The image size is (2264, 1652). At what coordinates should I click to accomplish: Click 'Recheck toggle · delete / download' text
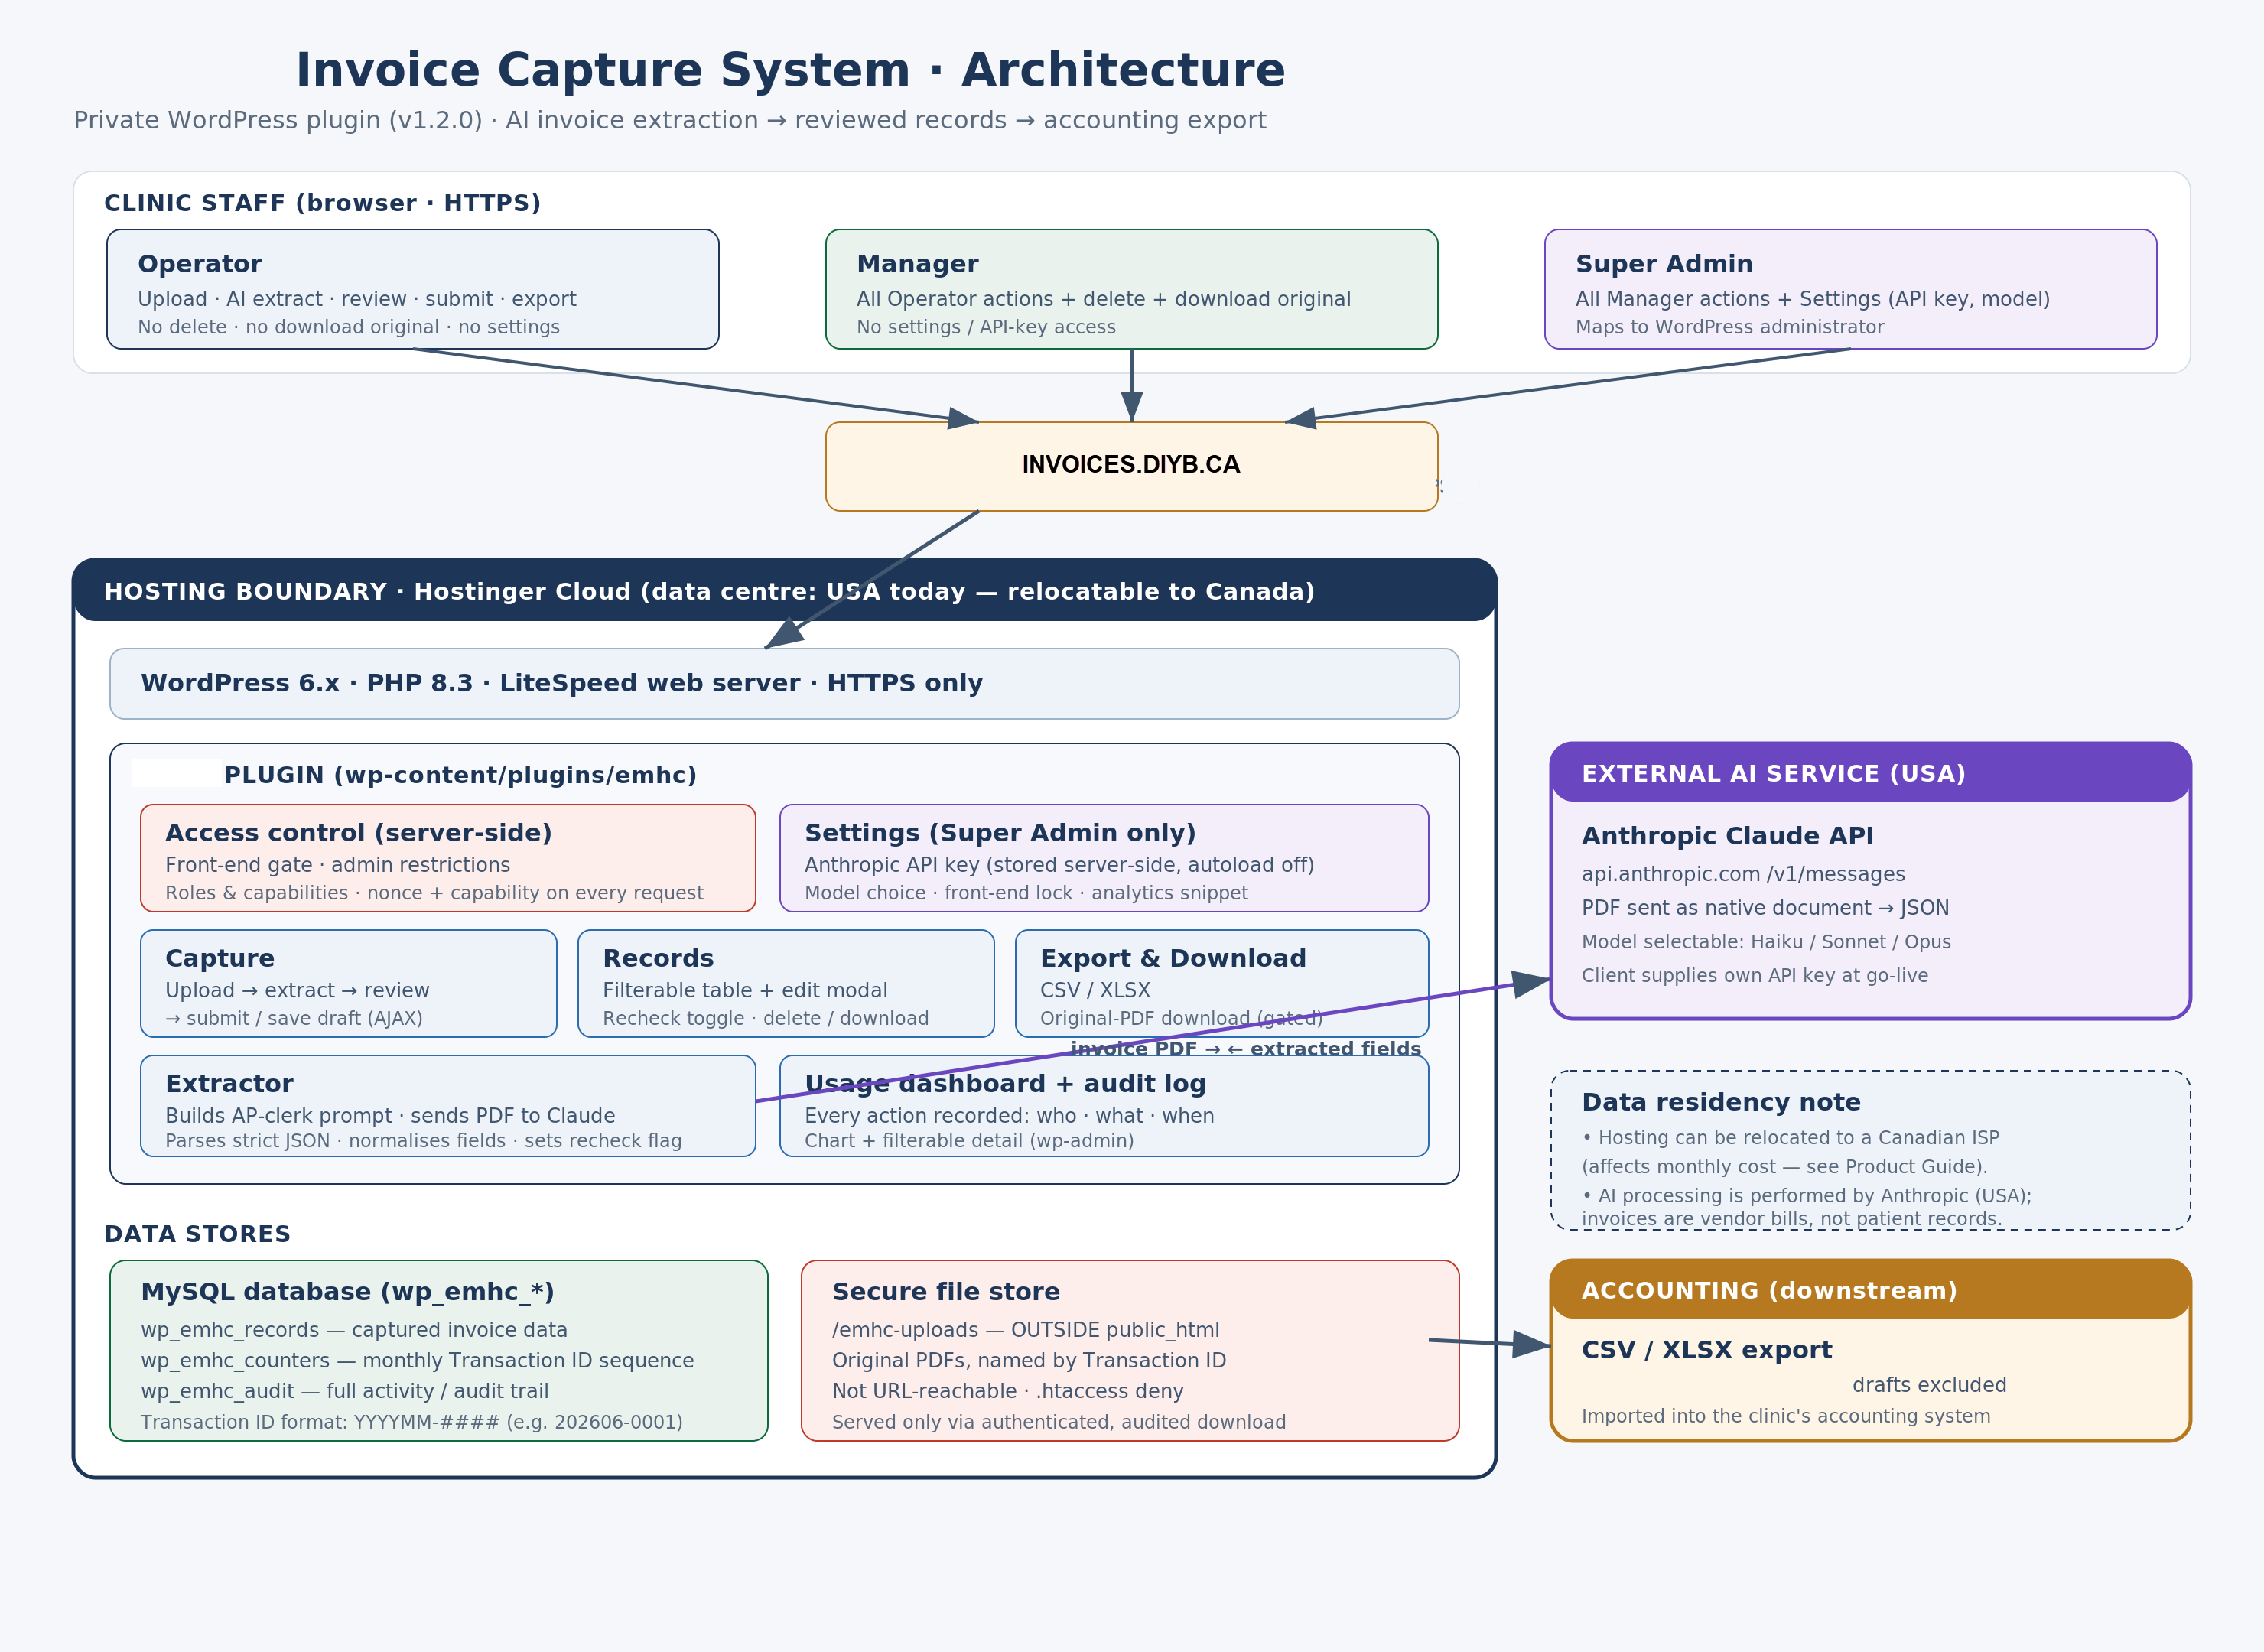(x=765, y=1018)
